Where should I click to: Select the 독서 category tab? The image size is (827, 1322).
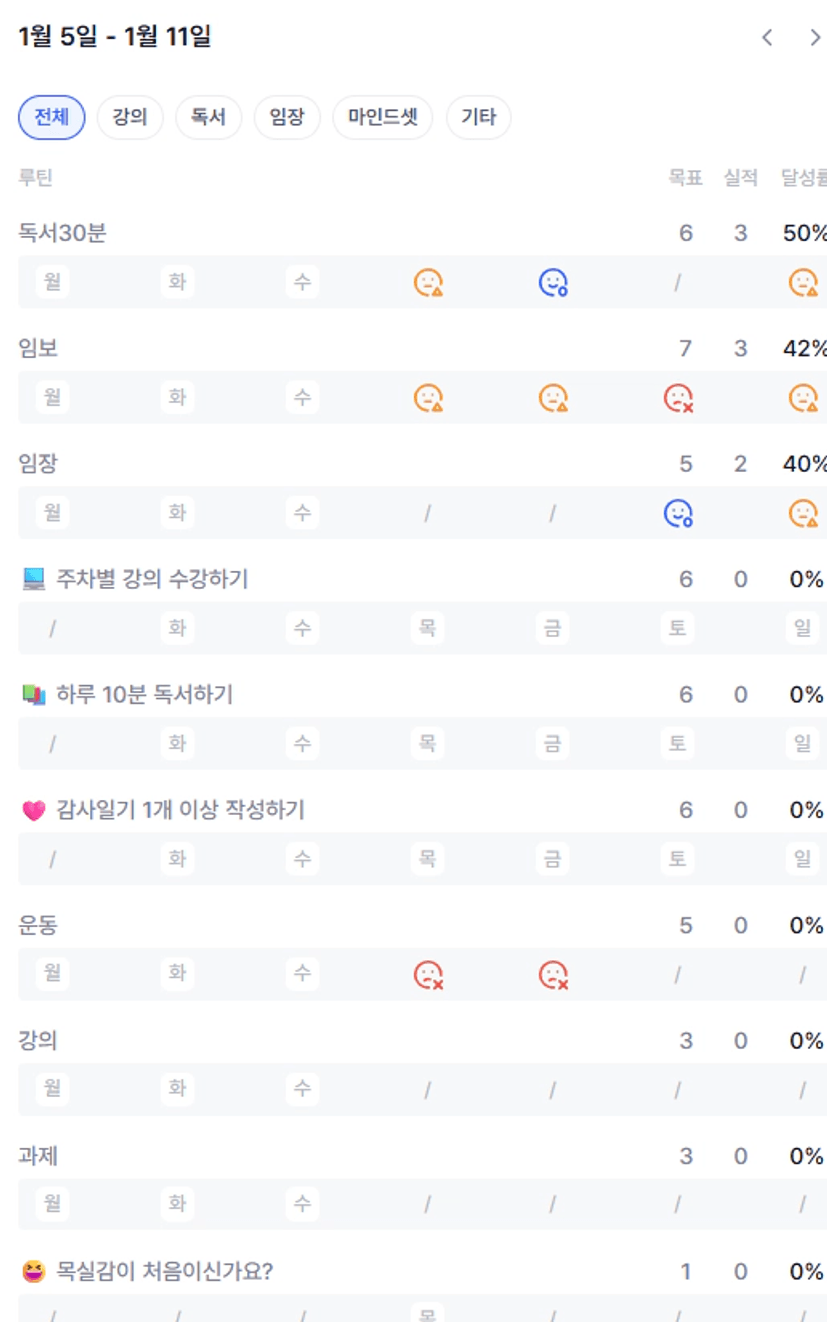(208, 118)
